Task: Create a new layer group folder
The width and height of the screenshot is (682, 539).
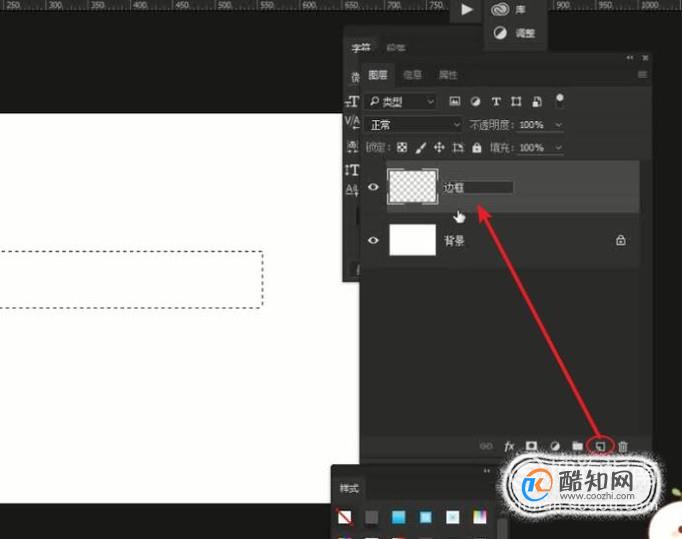Action: click(x=578, y=446)
